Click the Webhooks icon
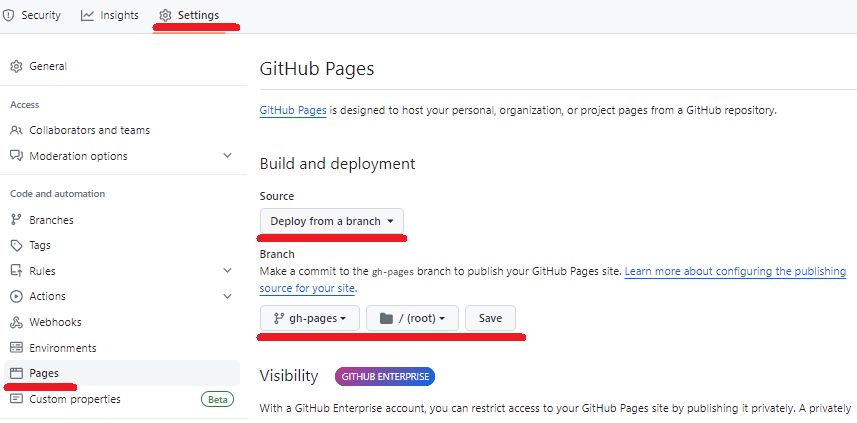The image size is (857, 423). [x=16, y=322]
